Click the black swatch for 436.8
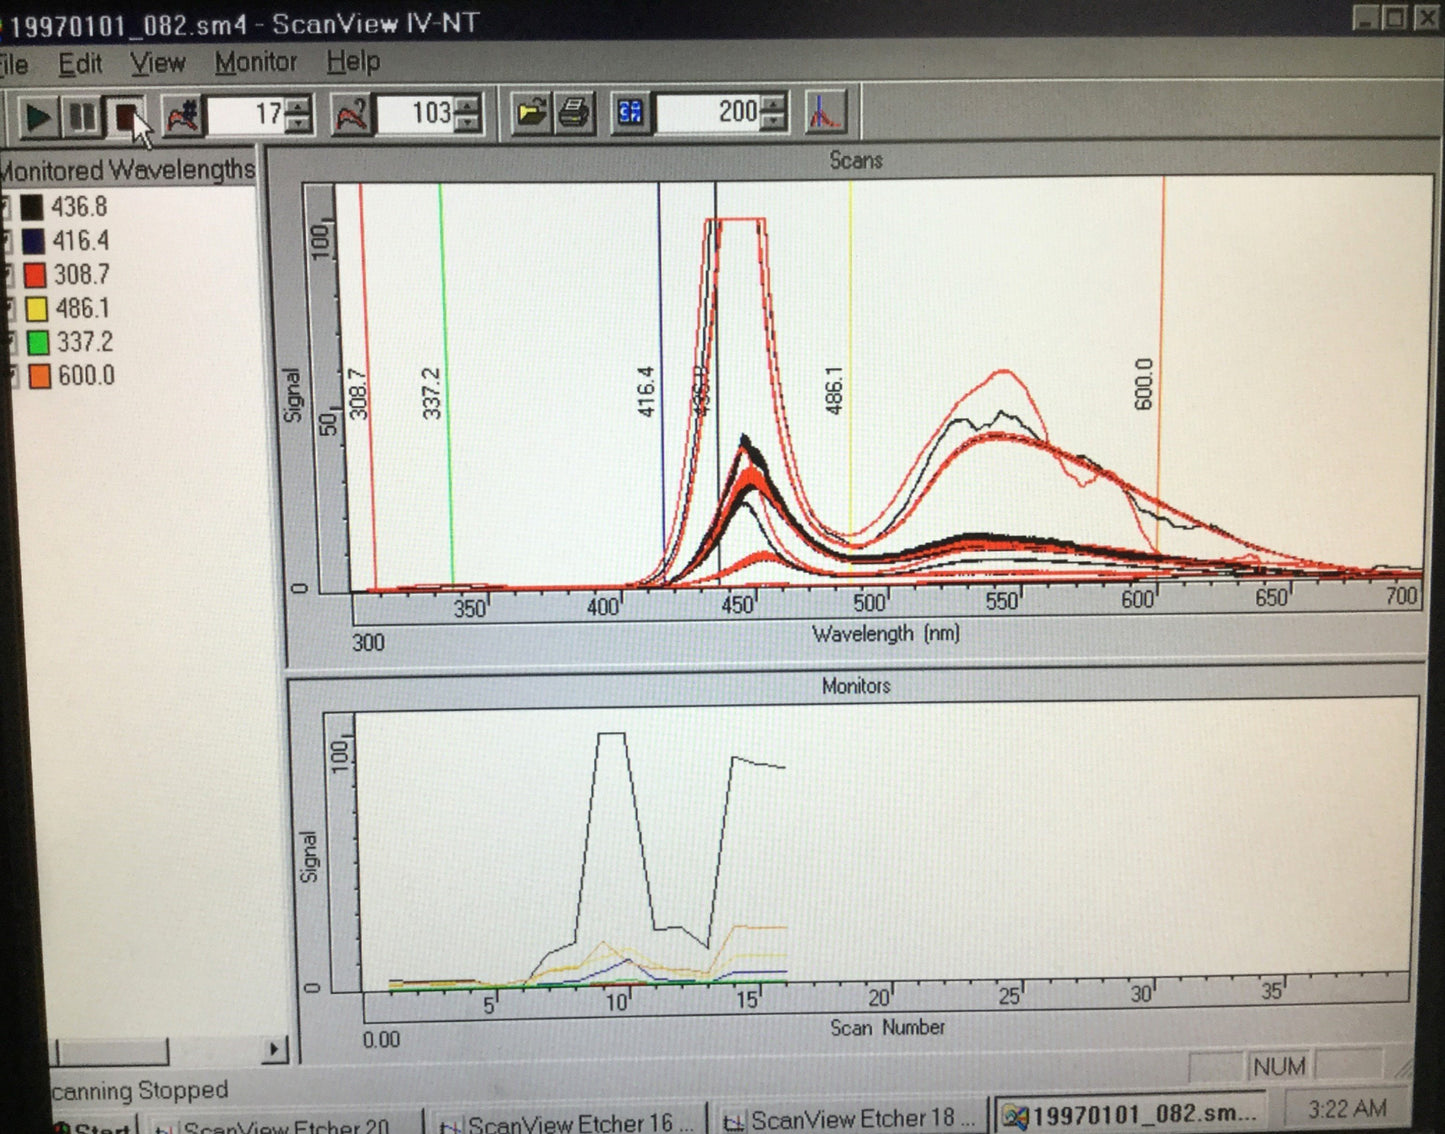The width and height of the screenshot is (1445, 1134). (32, 207)
